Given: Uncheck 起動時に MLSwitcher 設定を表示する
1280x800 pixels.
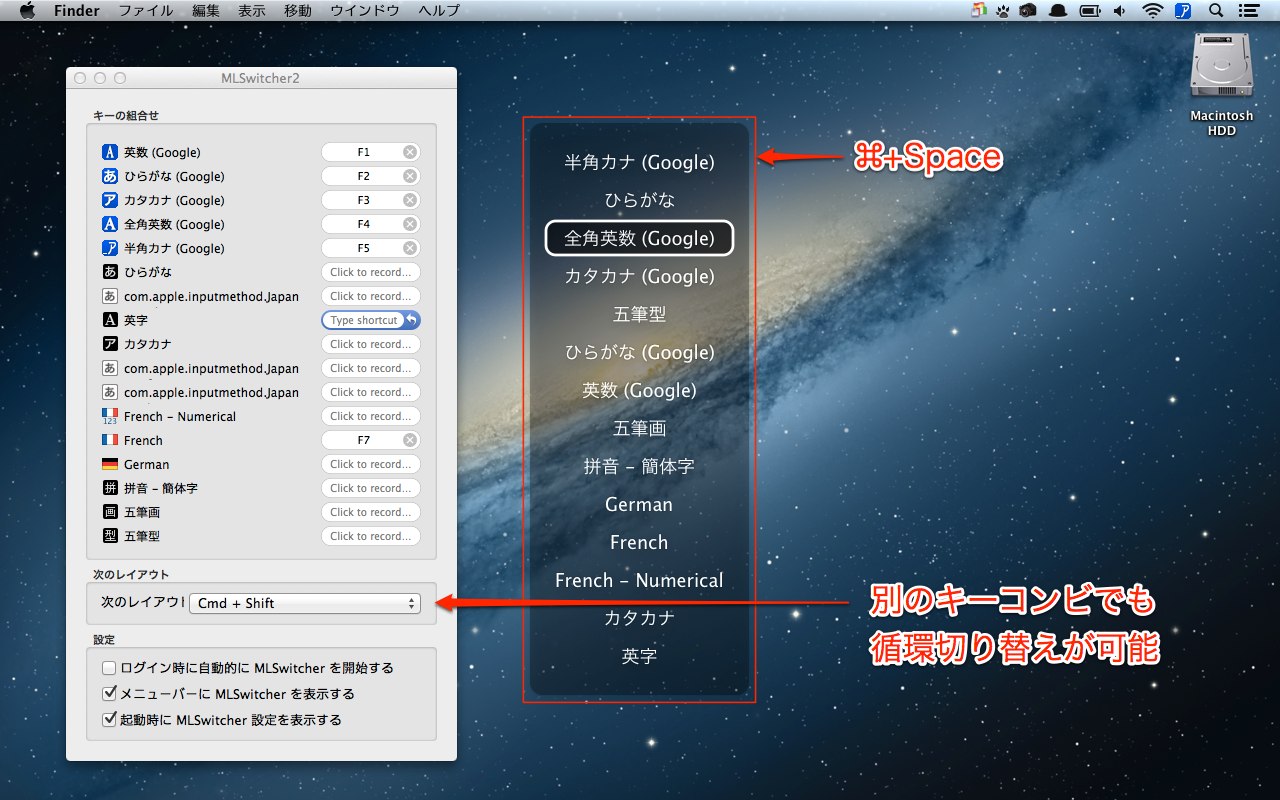Looking at the screenshot, I should [x=110, y=720].
